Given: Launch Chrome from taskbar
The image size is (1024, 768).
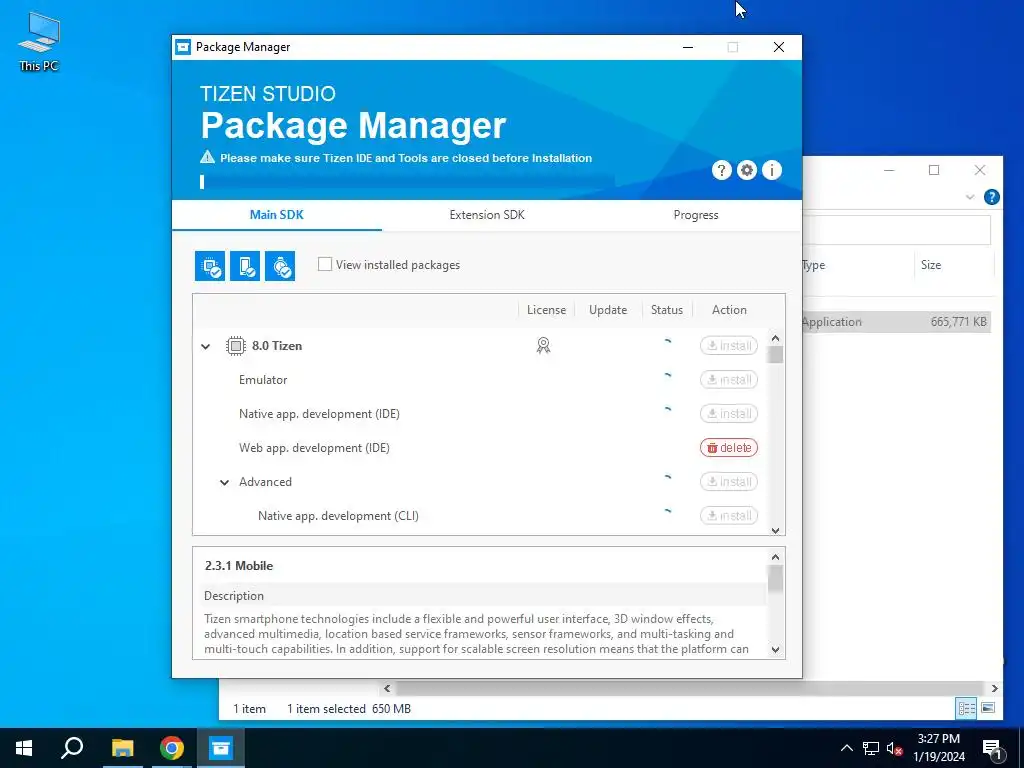Looking at the screenshot, I should coord(172,748).
